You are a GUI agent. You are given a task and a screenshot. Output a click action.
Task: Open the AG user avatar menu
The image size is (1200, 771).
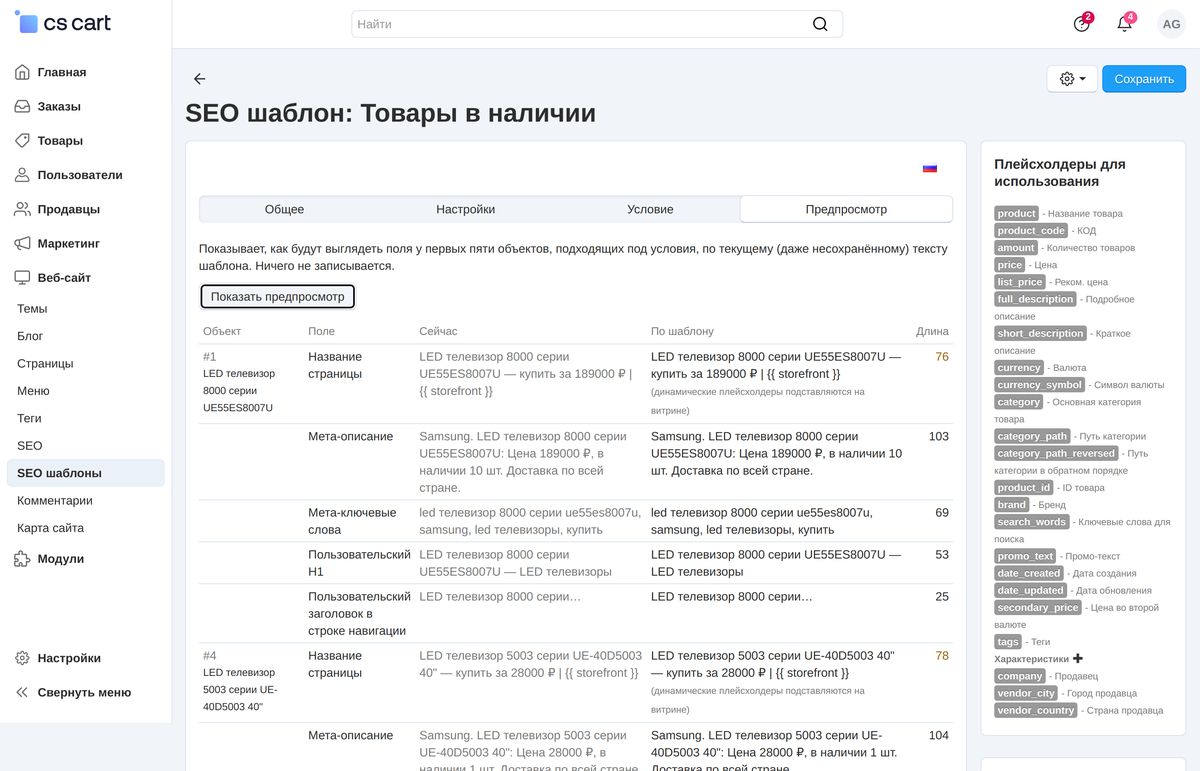click(x=1171, y=24)
